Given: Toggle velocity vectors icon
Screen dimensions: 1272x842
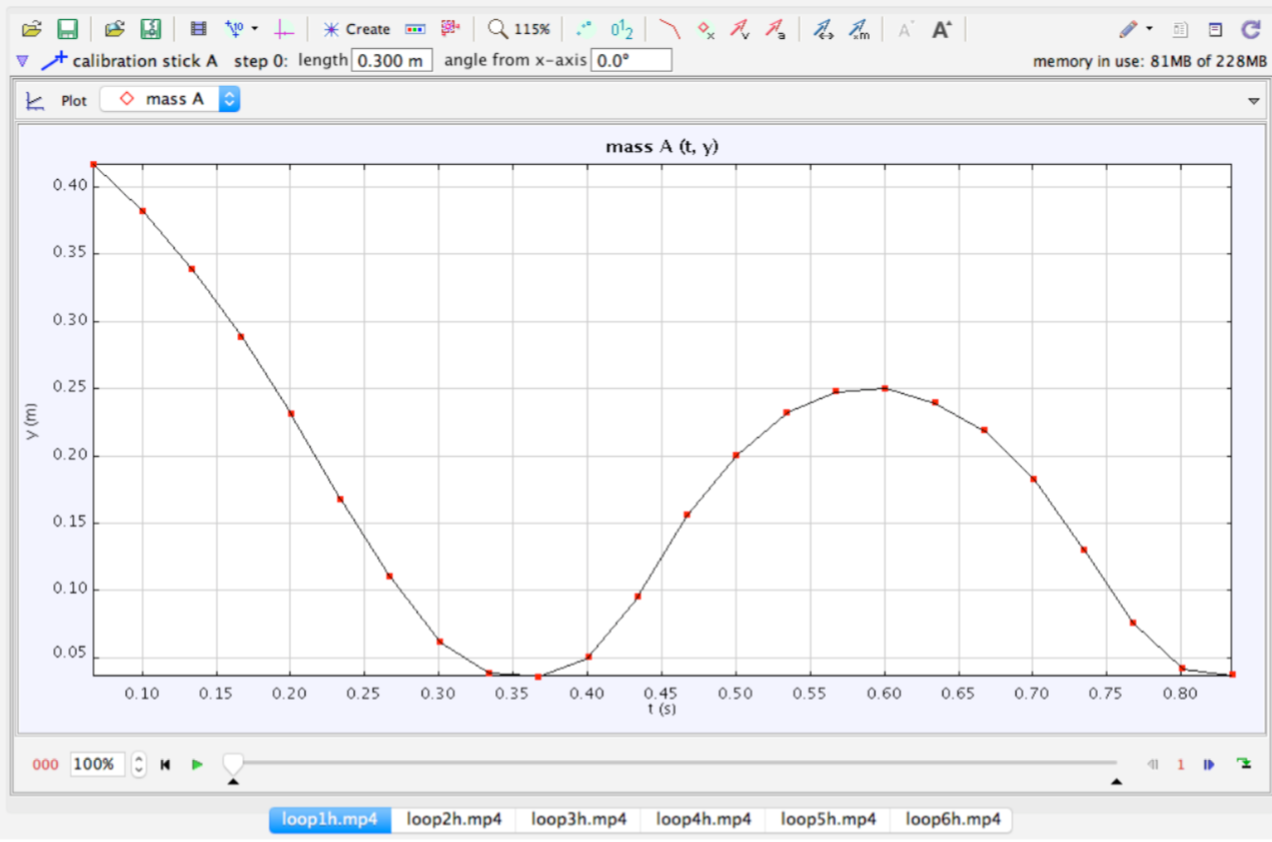Looking at the screenshot, I should coord(740,29).
